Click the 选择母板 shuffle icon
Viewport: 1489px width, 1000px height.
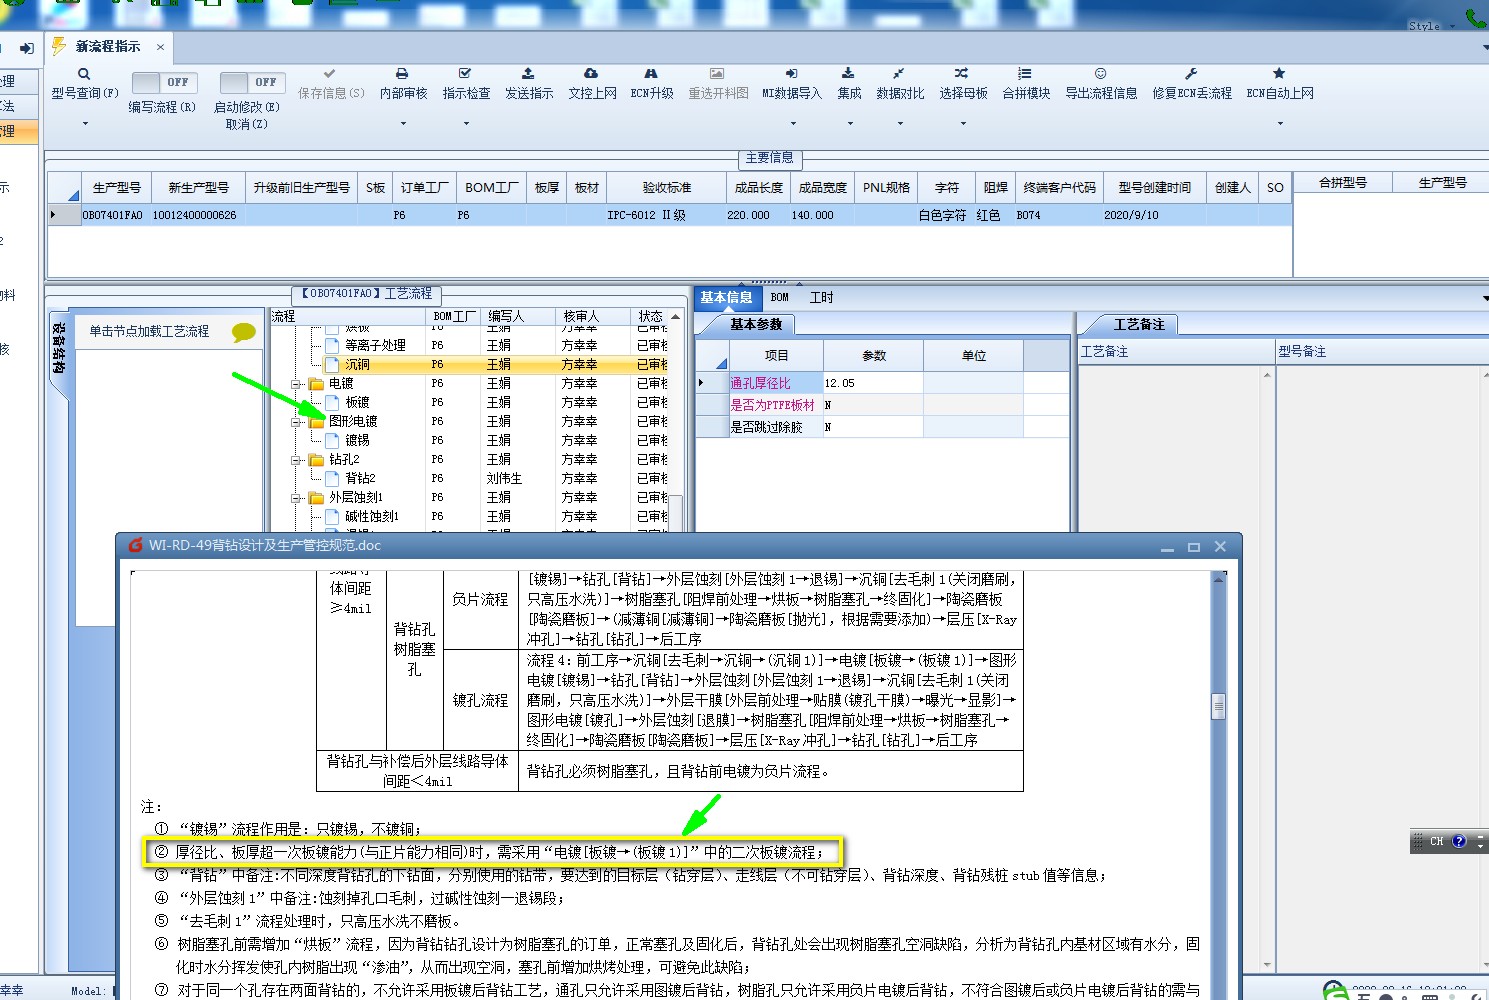coord(961,74)
